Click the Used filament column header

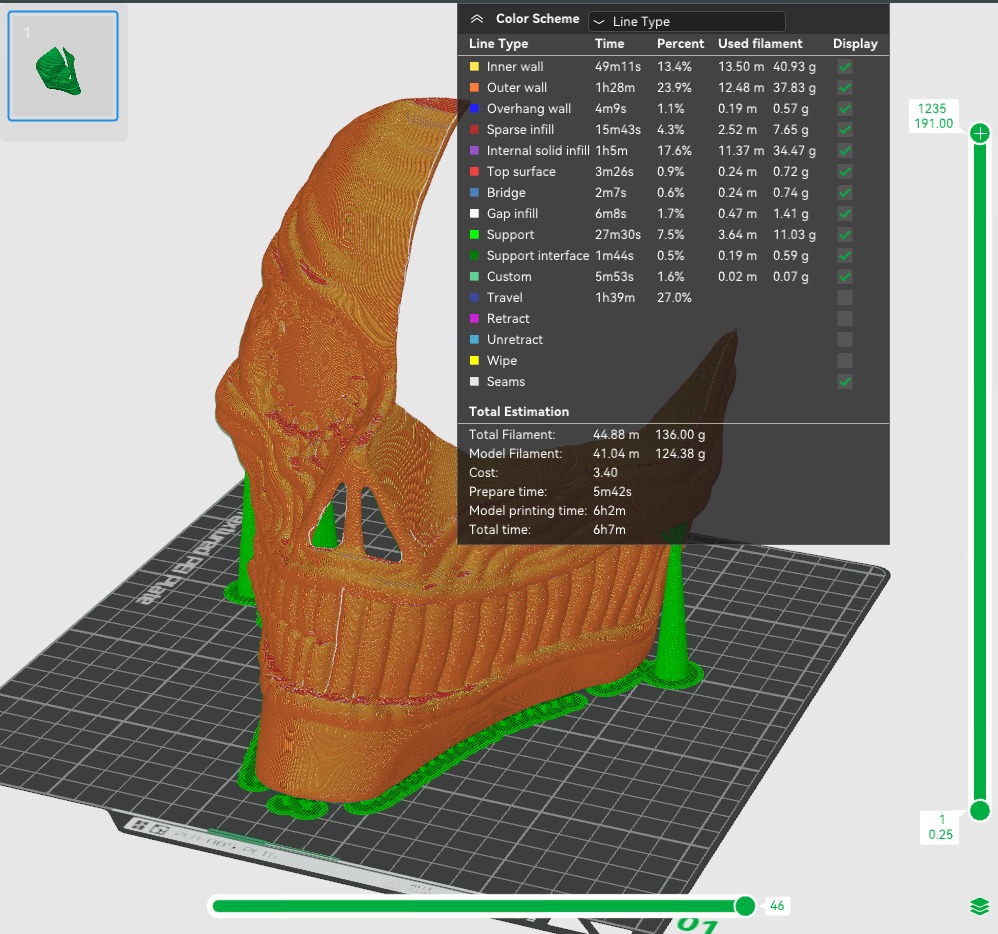(x=760, y=43)
